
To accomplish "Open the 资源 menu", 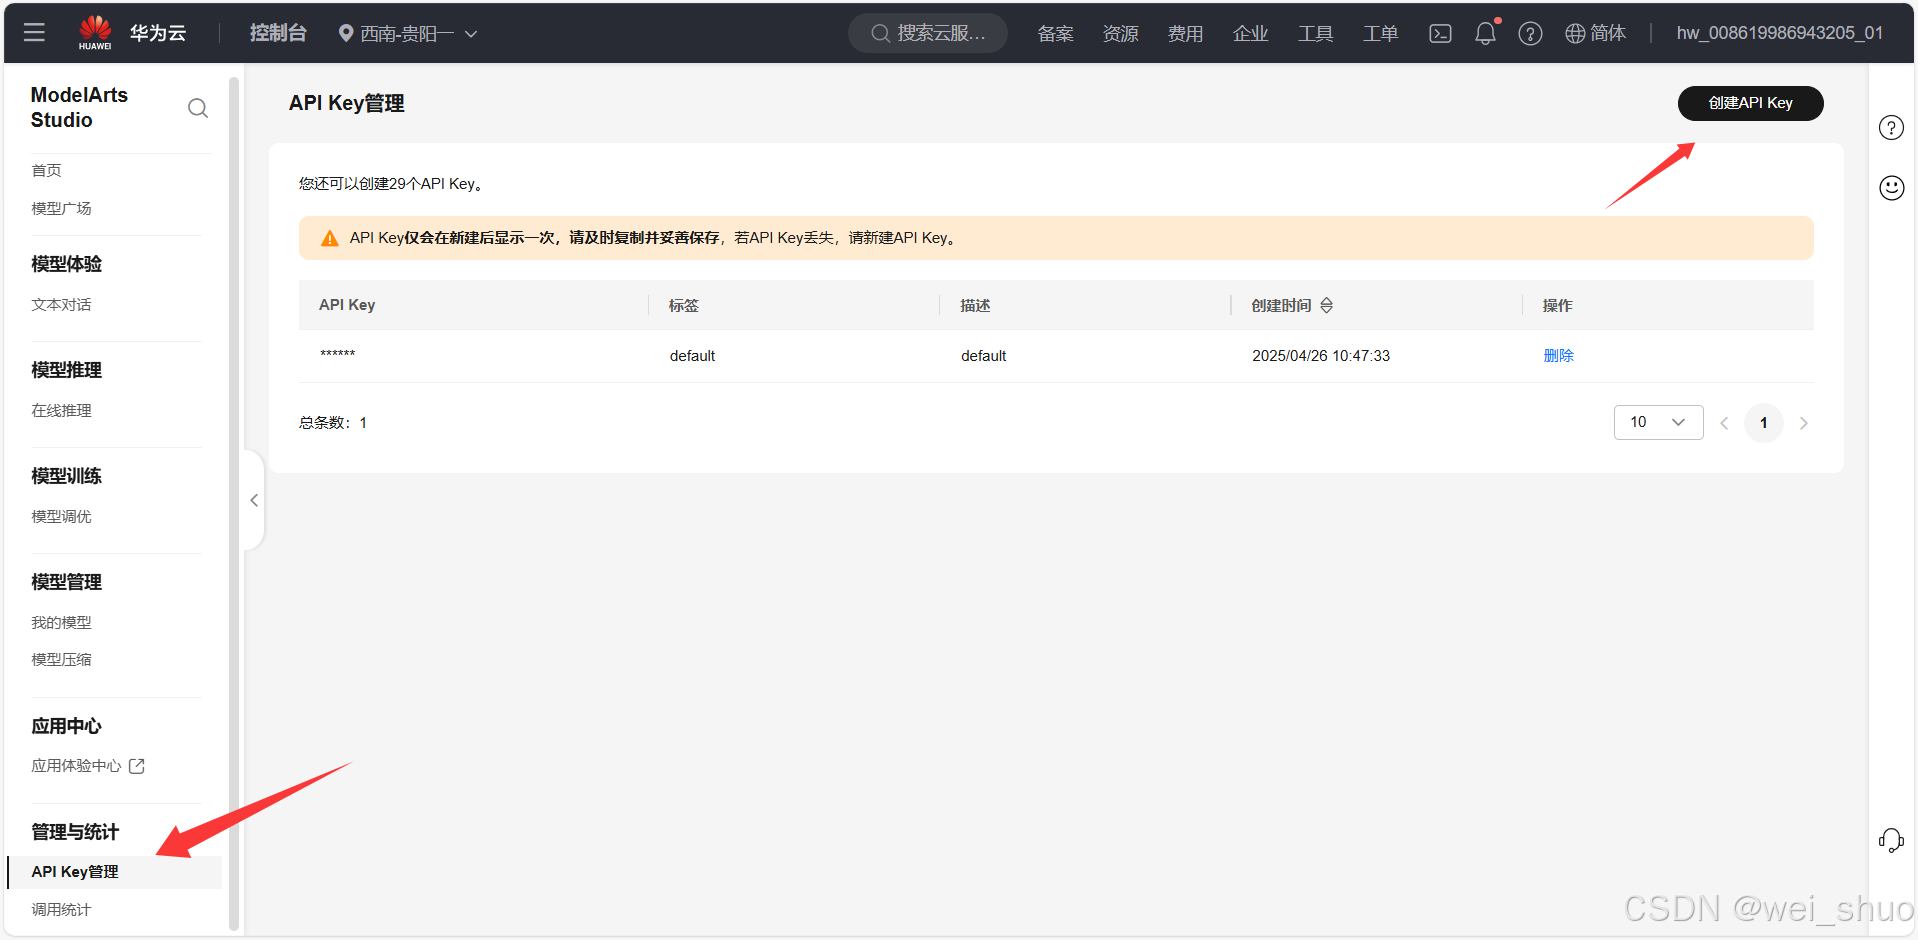I will (x=1120, y=33).
